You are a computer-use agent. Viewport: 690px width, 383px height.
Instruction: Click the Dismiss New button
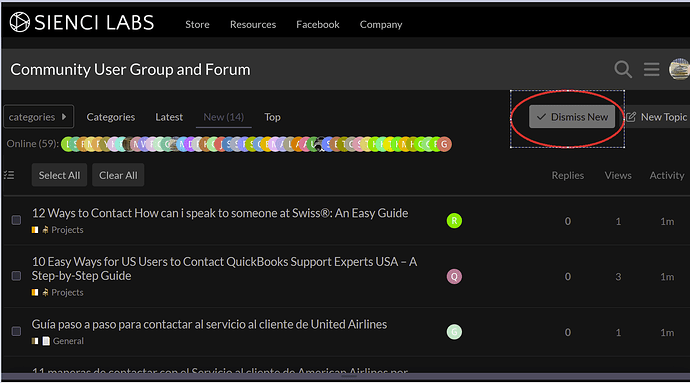coord(572,117)
